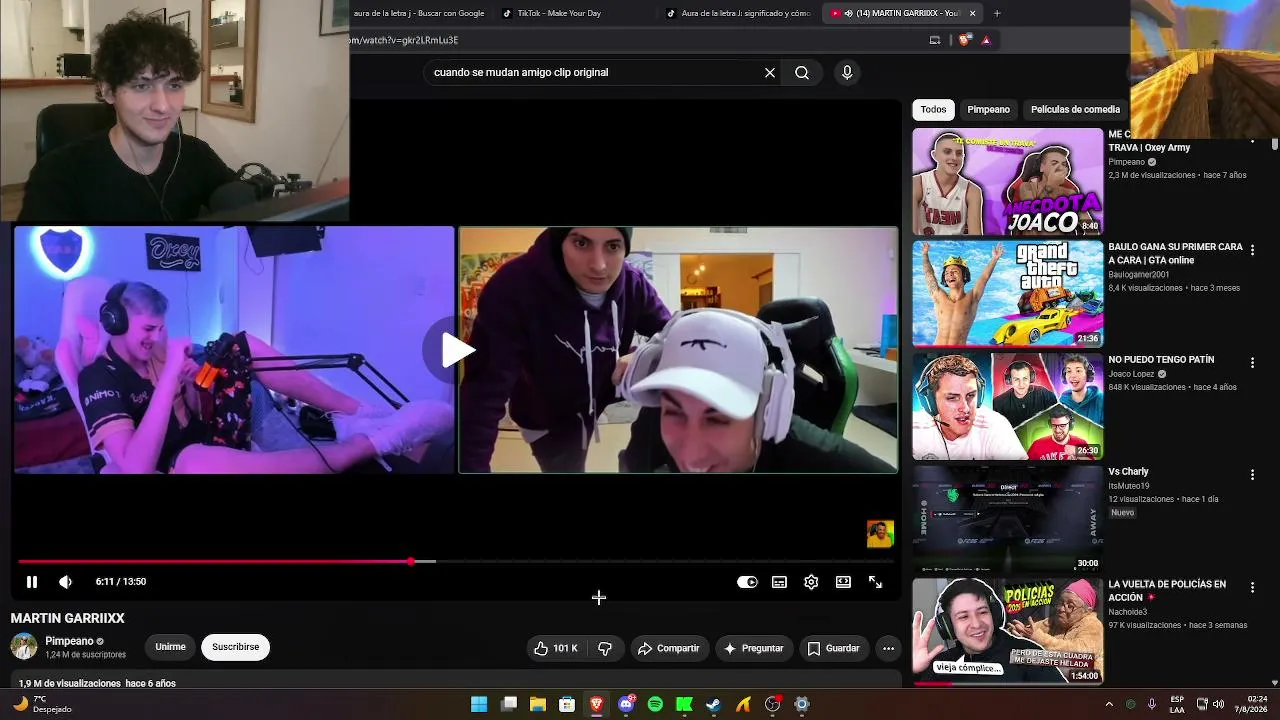Open a new browser tab
The width and height of the screenshot is (1280, 720).
997,13
